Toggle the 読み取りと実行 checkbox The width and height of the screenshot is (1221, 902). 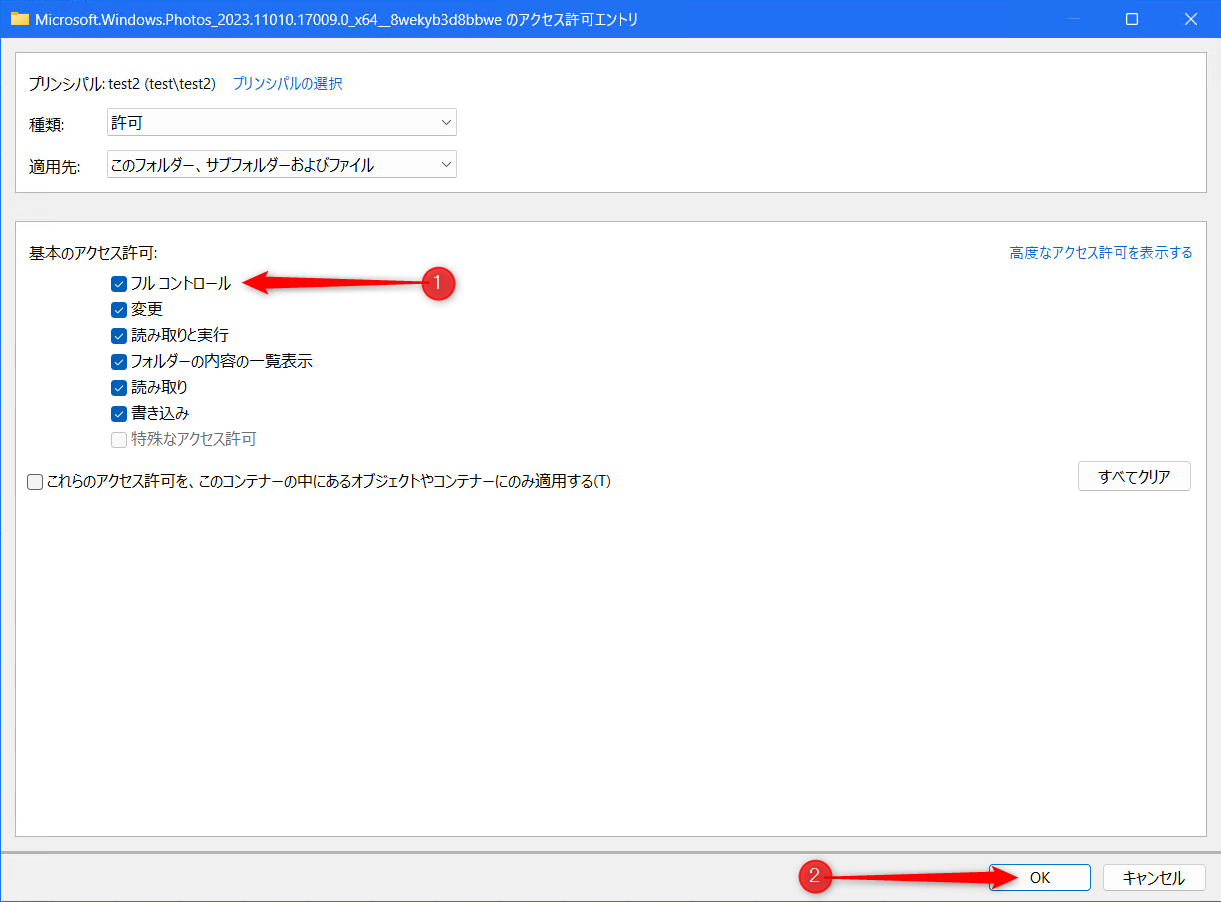click(x=119, y=336)
